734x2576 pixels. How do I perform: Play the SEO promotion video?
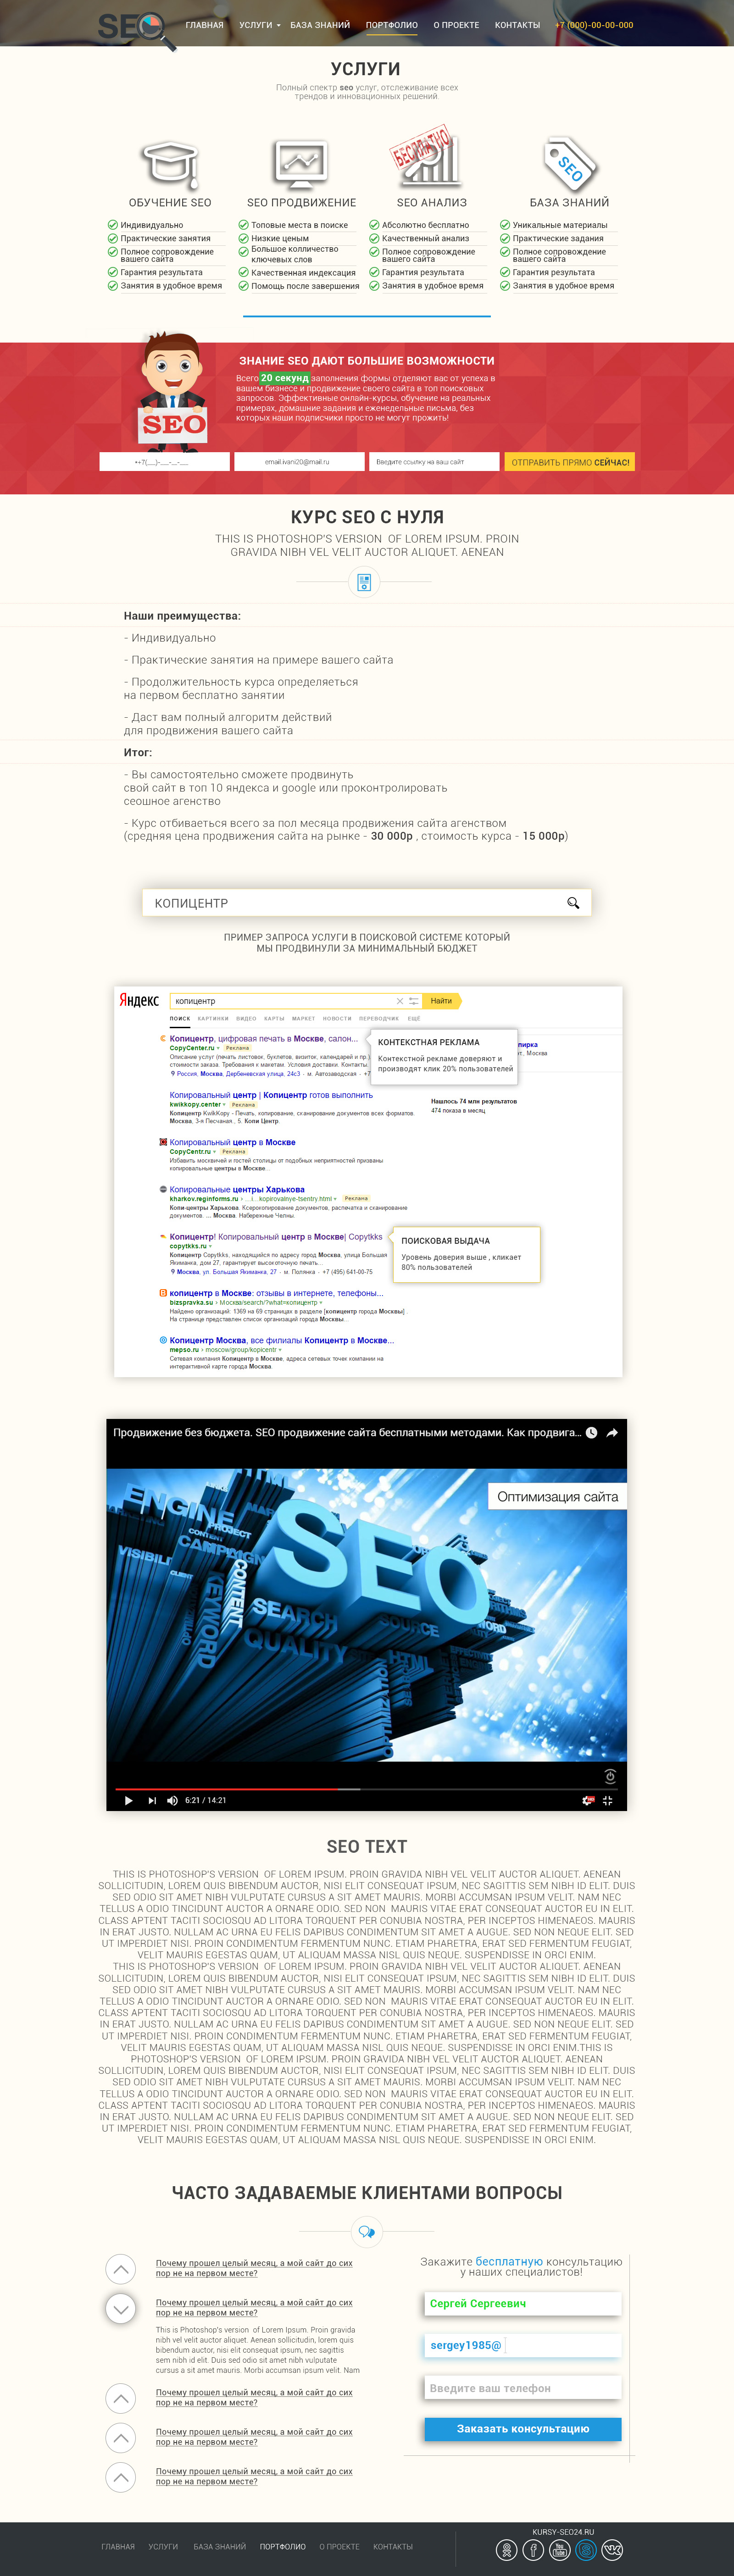pos(128,1800)
